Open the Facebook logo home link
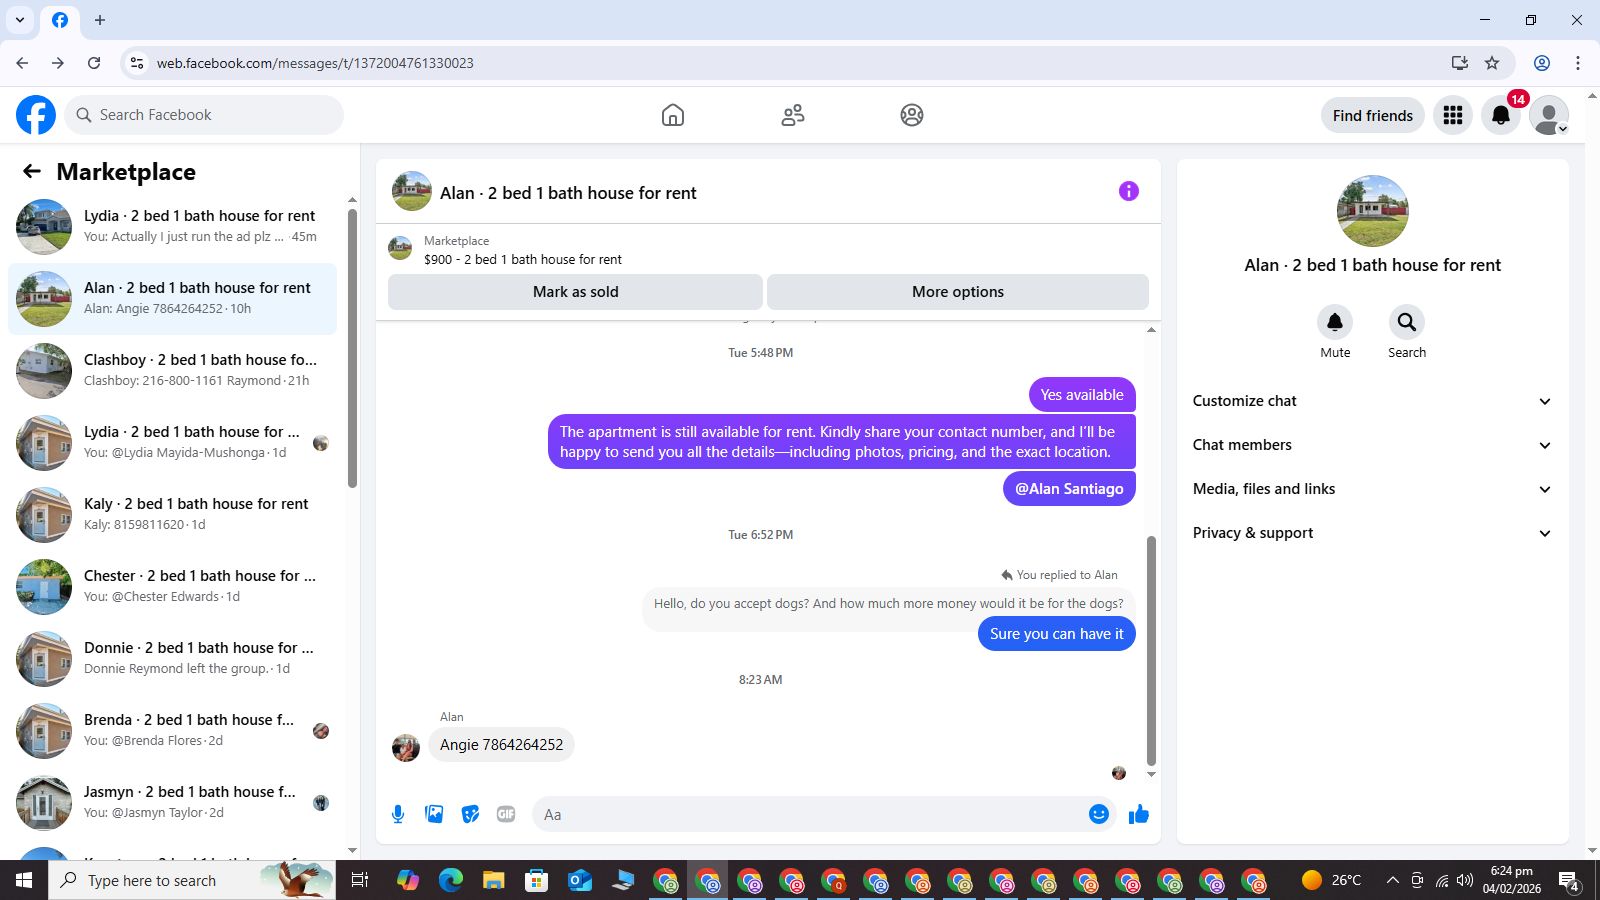The width and height of the screenshot is (1600, 900). click(36, 115)
